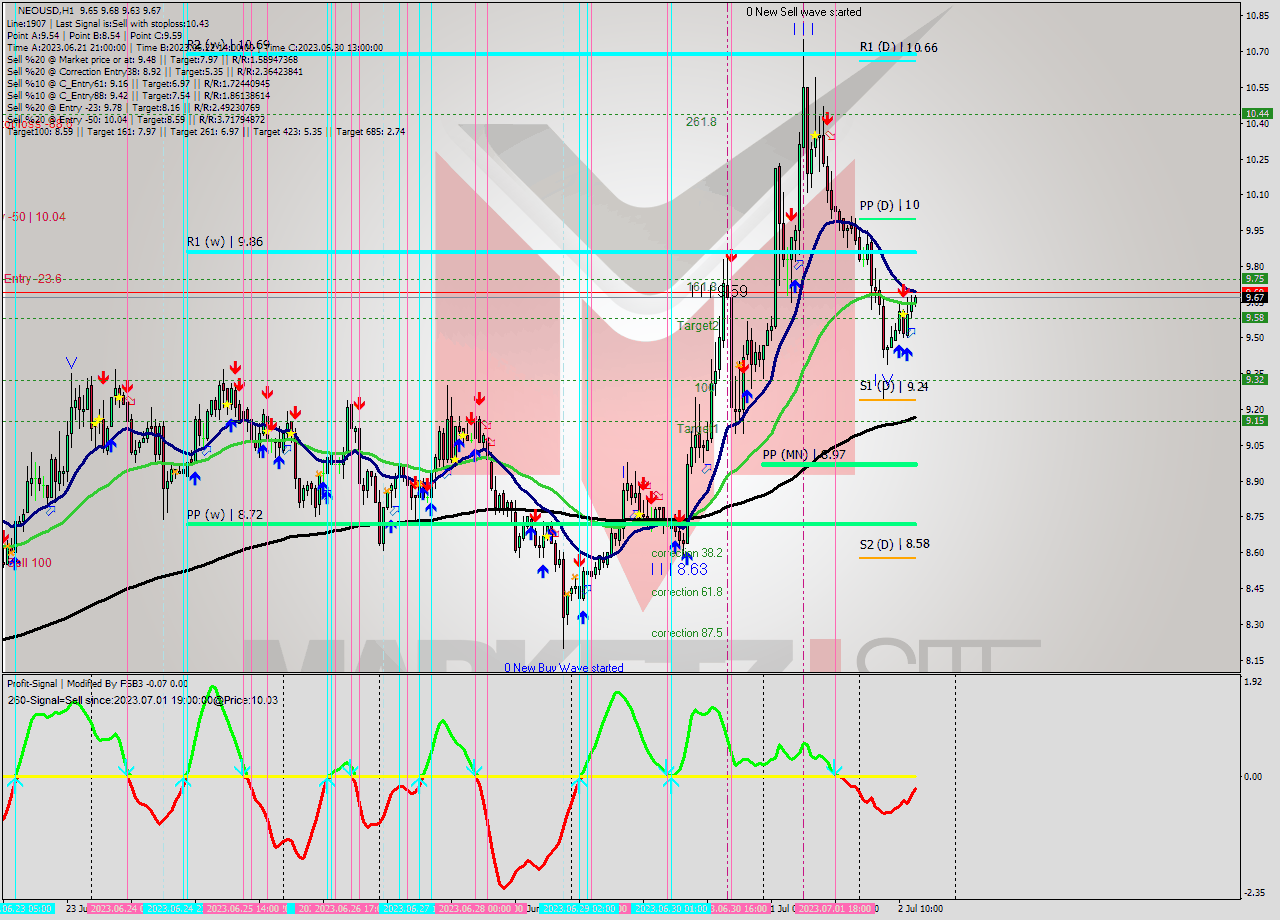1280x920 pixels.
Task: Select the '2023.07.01 18:00' time marker
Action: click(x=834, y=908)
